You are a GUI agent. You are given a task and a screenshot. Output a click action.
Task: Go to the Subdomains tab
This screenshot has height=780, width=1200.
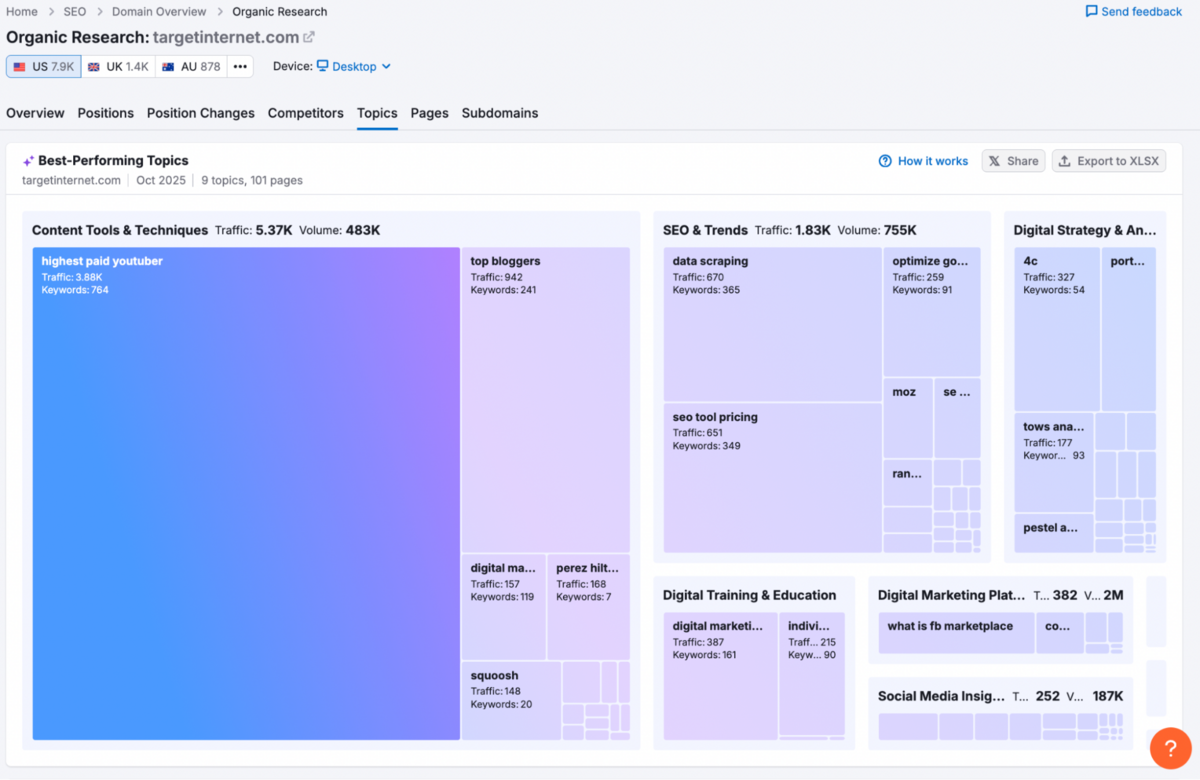point(500,113)
